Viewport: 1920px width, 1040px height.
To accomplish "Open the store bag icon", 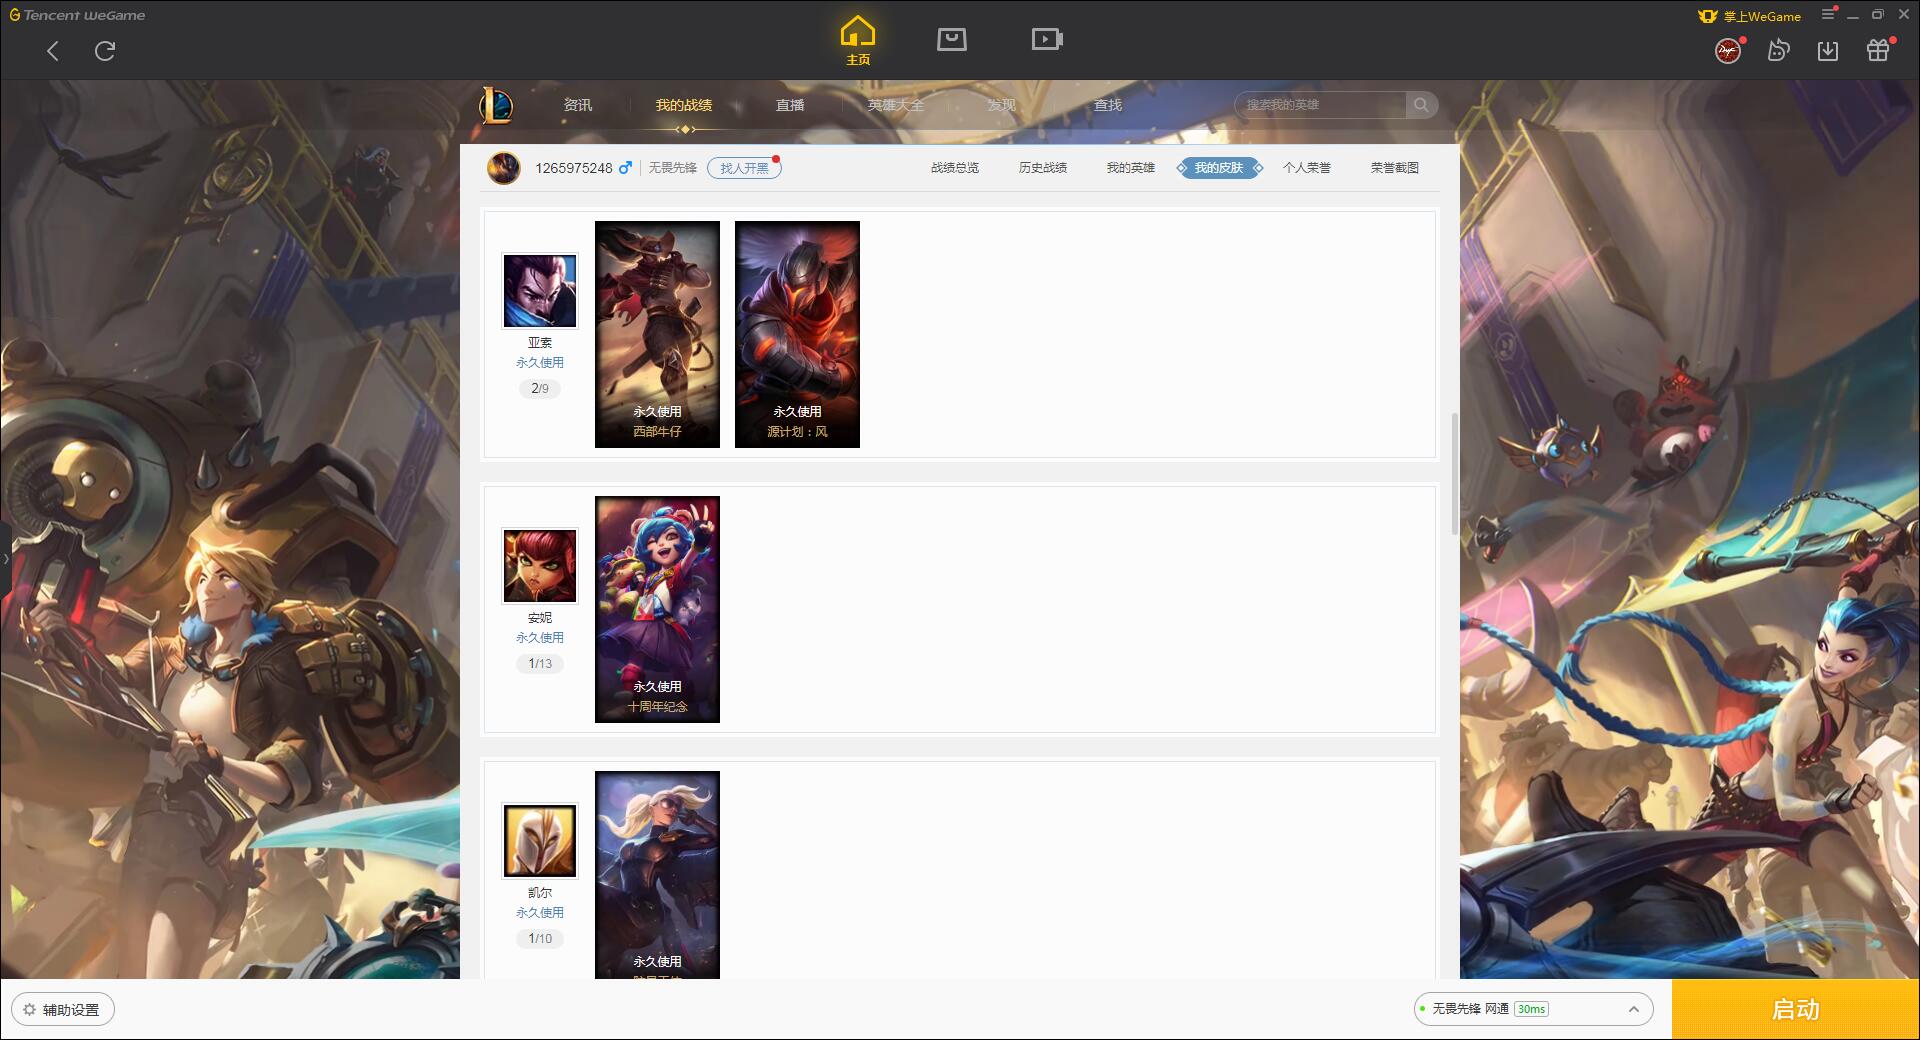I will pyautogui.click(x=952, y=39).
